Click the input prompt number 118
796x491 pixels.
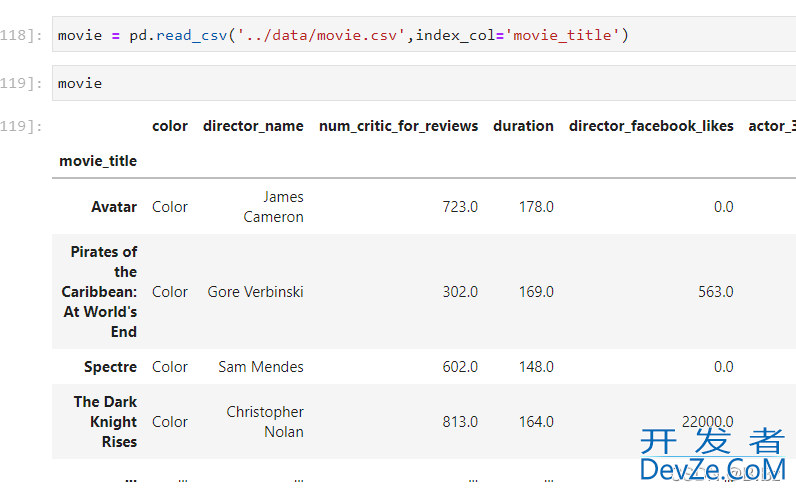[21, 35]
